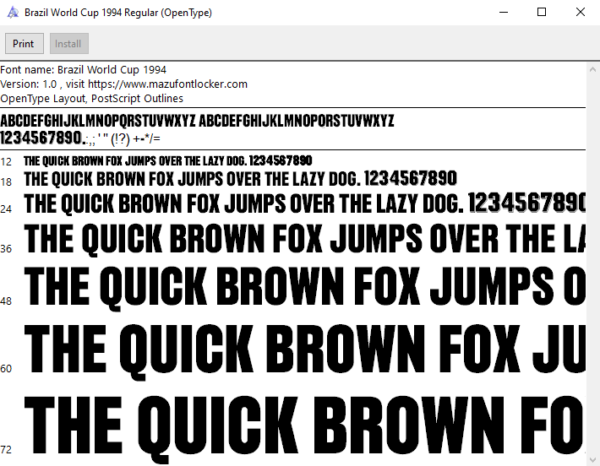Click the "60" size label
Screen dimensions: 600x466
pyautogui.click(x=6, y=368)
